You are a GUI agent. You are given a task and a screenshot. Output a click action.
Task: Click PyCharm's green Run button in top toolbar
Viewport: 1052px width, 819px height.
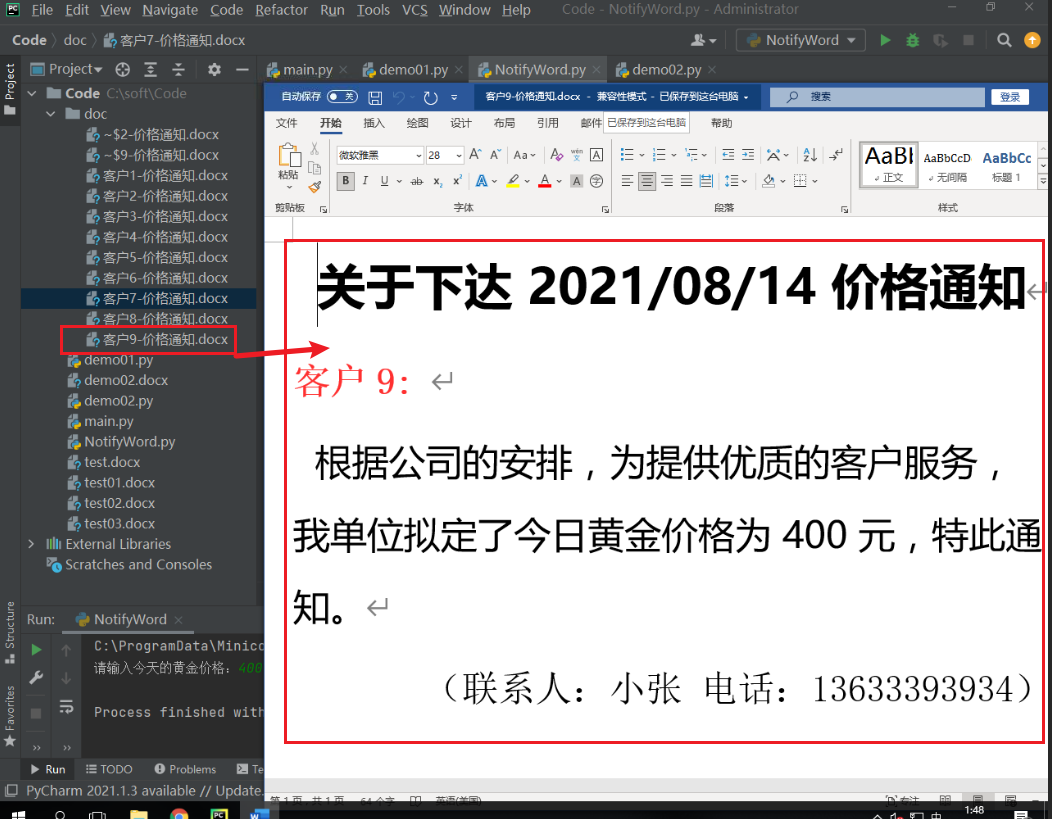(886, 40)
